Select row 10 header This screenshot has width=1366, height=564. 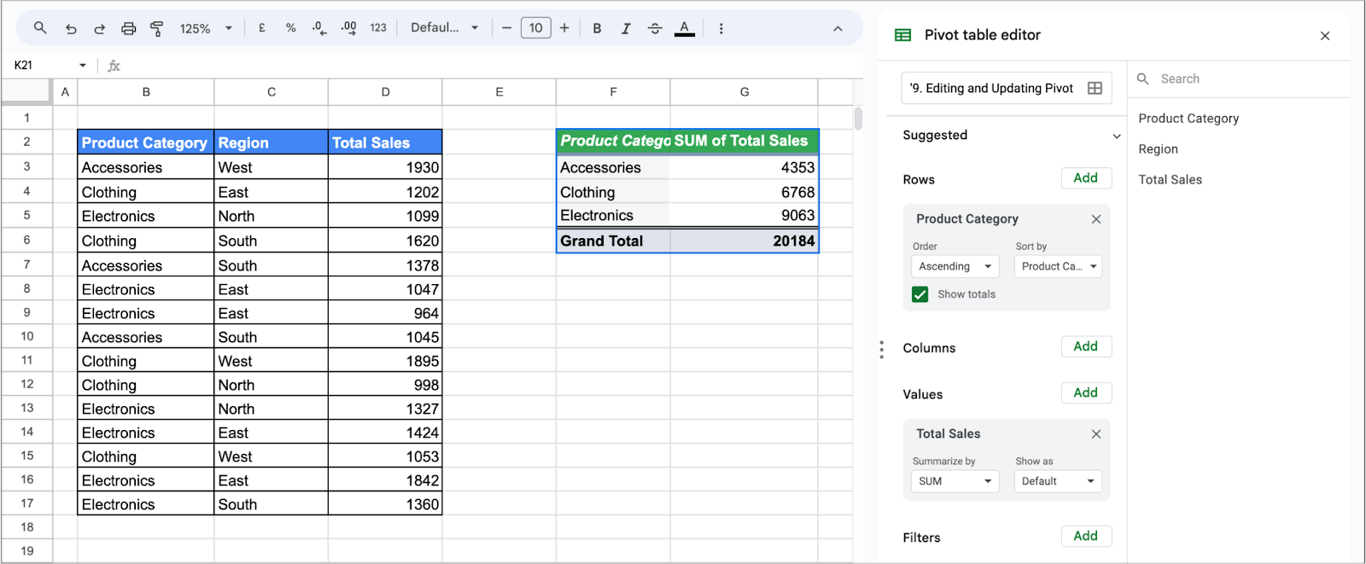click(27, 337)
